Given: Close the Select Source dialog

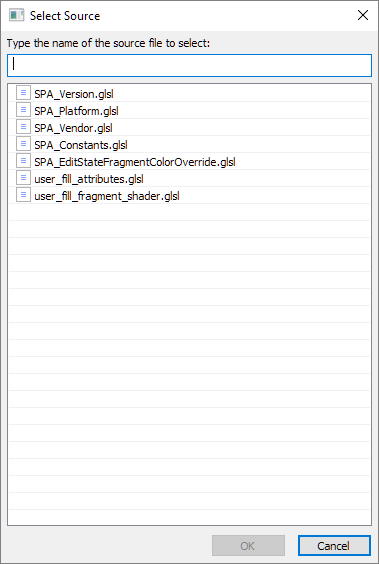Looking at the screenshot, I should (x=363, y=15).
